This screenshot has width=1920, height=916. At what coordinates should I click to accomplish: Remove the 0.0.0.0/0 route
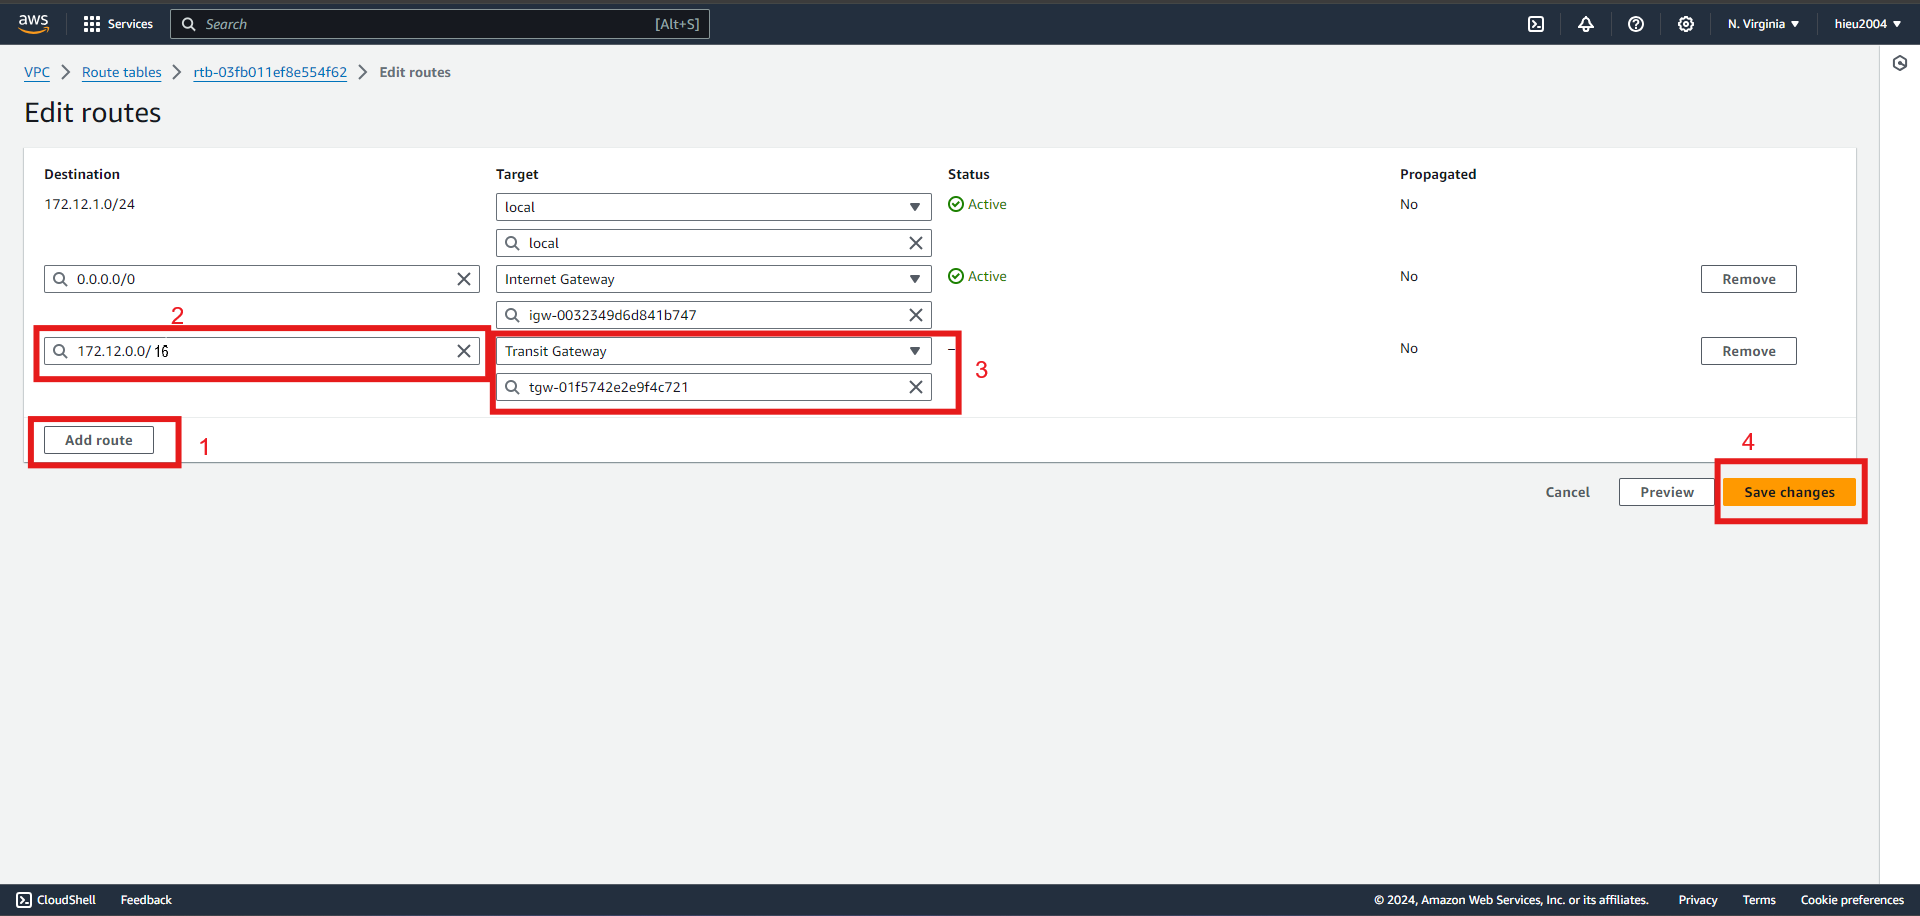pos(1749,279)
